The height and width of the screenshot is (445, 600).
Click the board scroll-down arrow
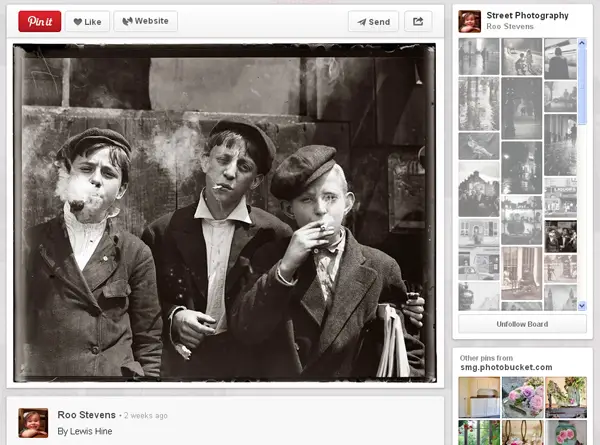coord(582,305)
